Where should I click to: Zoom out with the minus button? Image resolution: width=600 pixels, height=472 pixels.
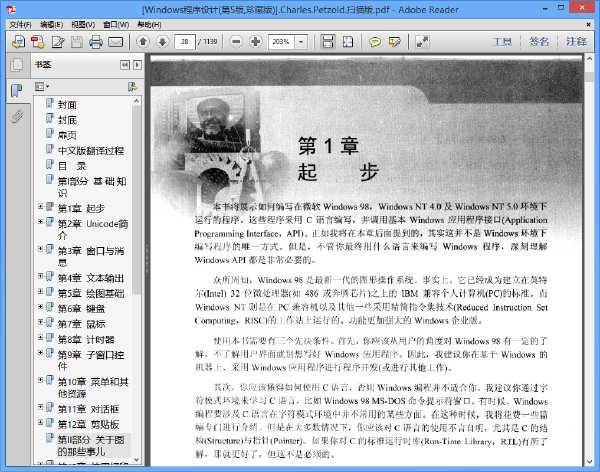point(236,41)
